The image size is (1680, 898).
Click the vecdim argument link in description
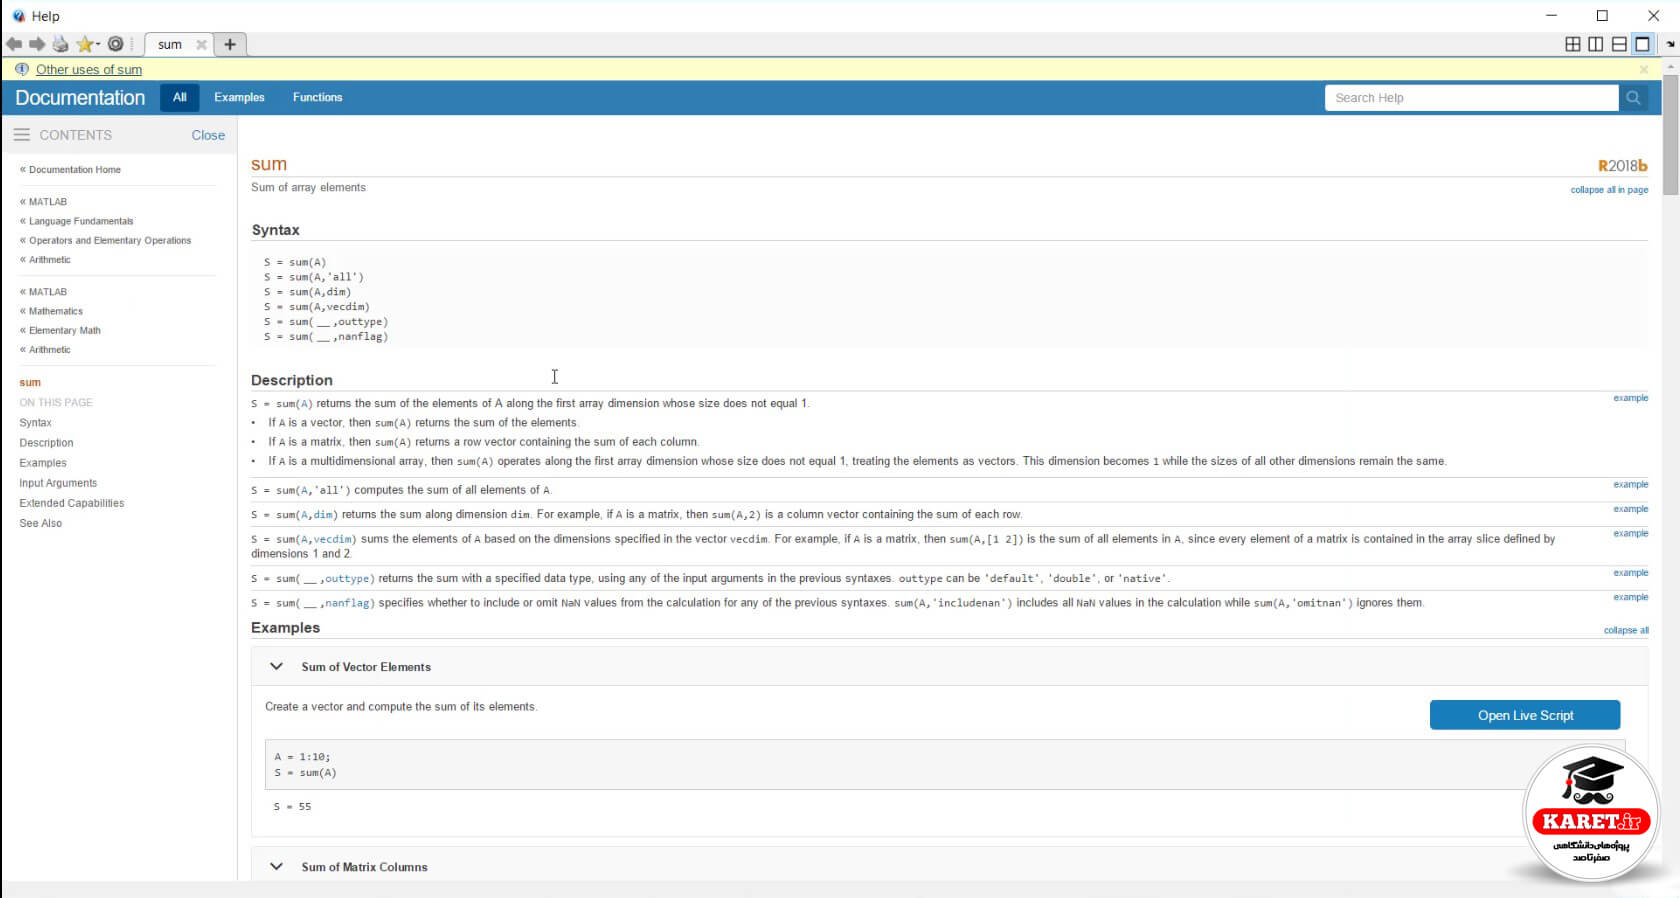coord(333,539)
